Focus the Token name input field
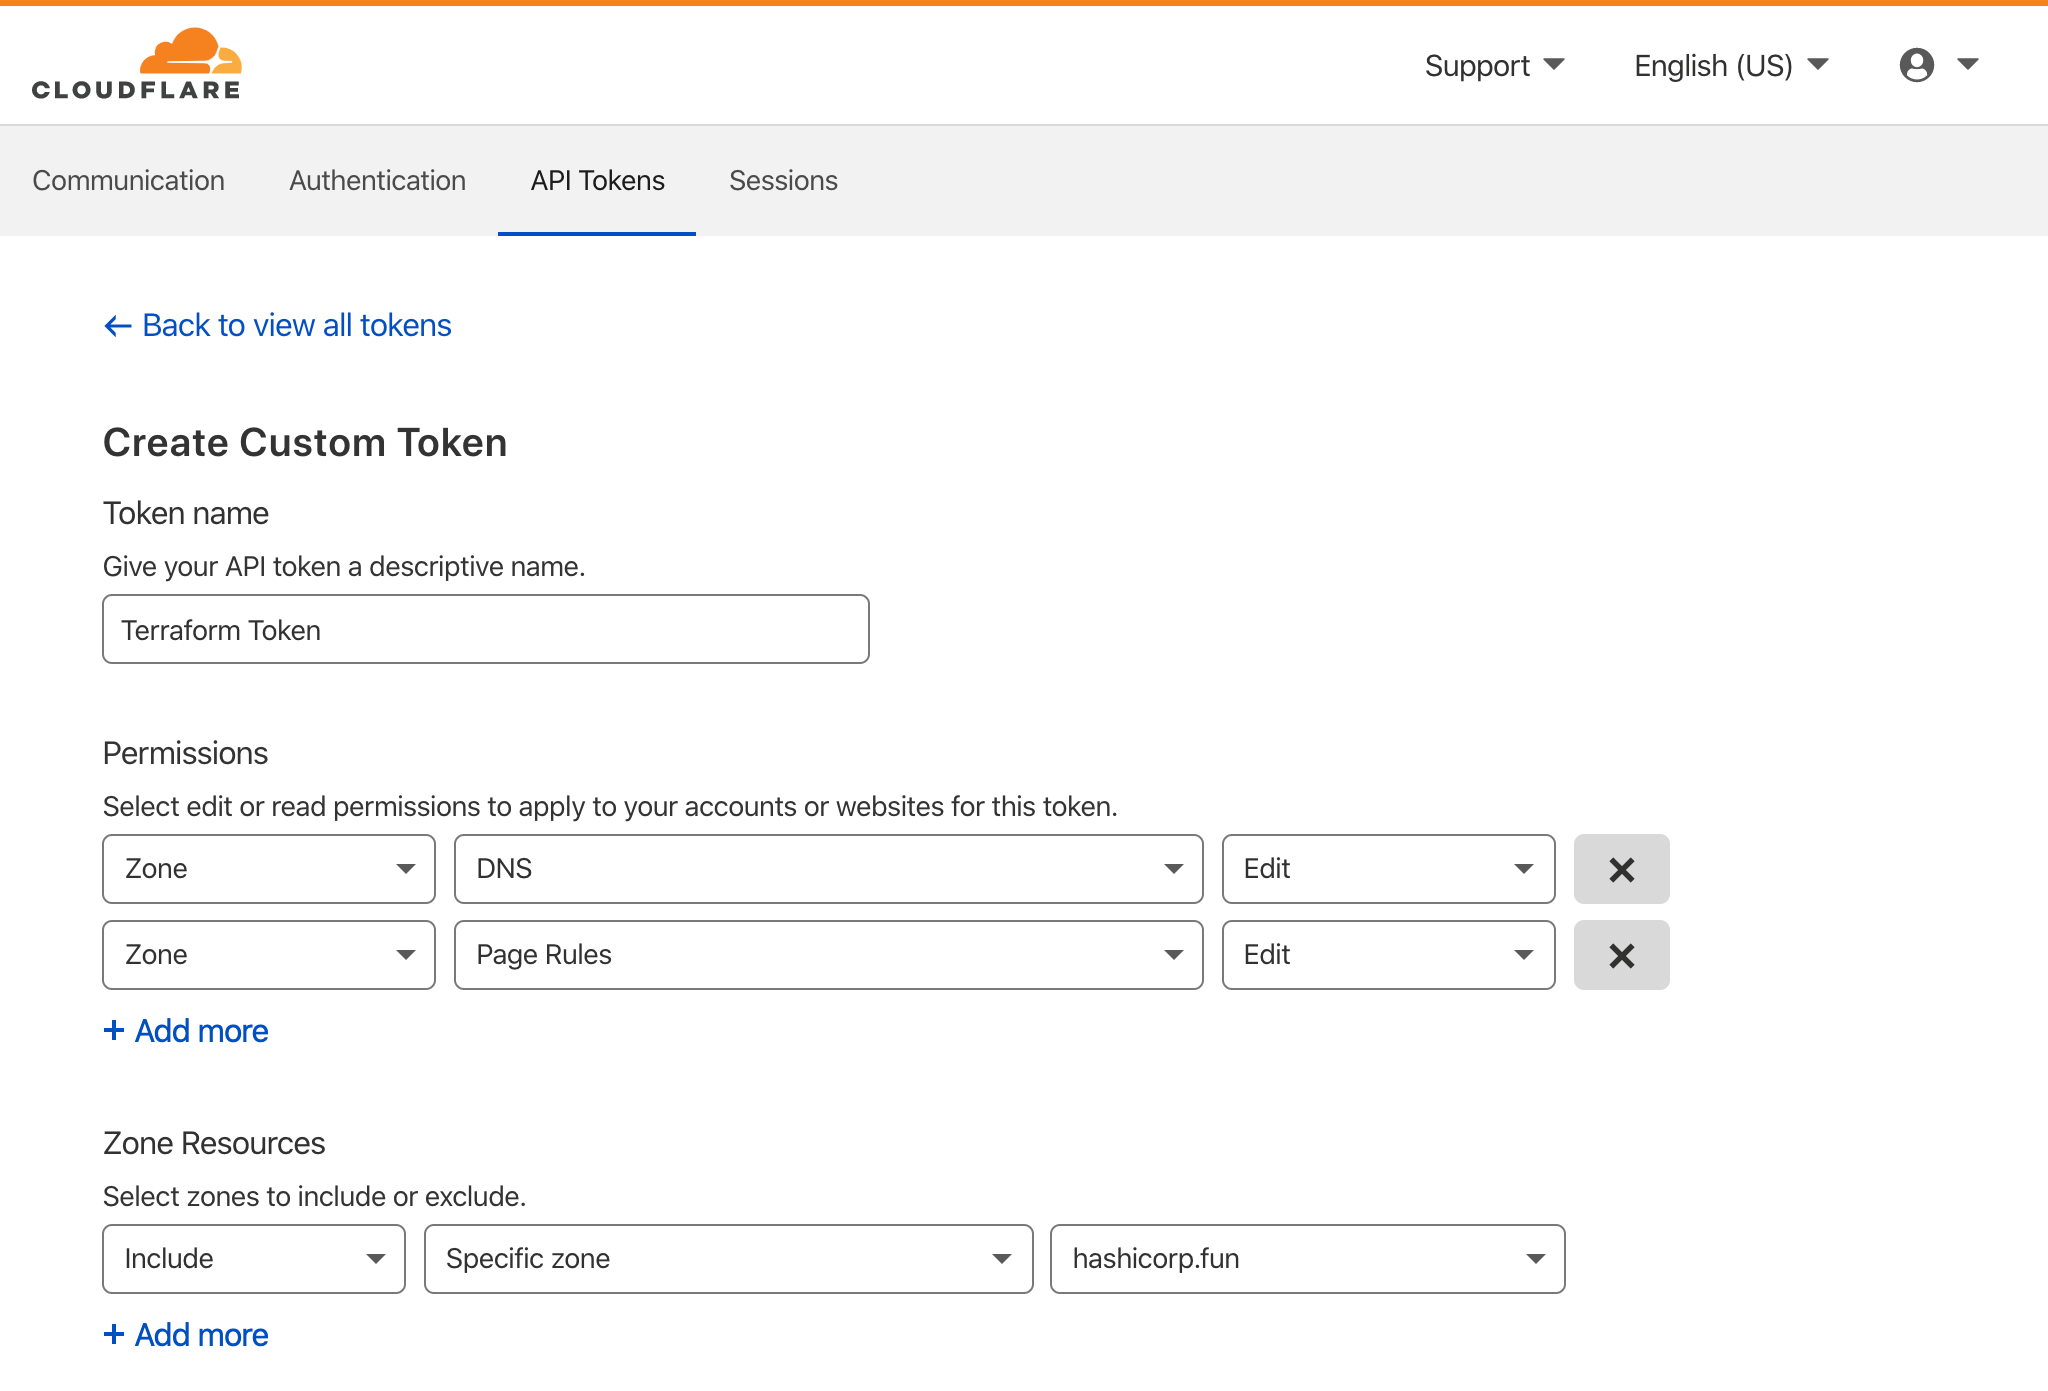 click(x=486, y=629)
